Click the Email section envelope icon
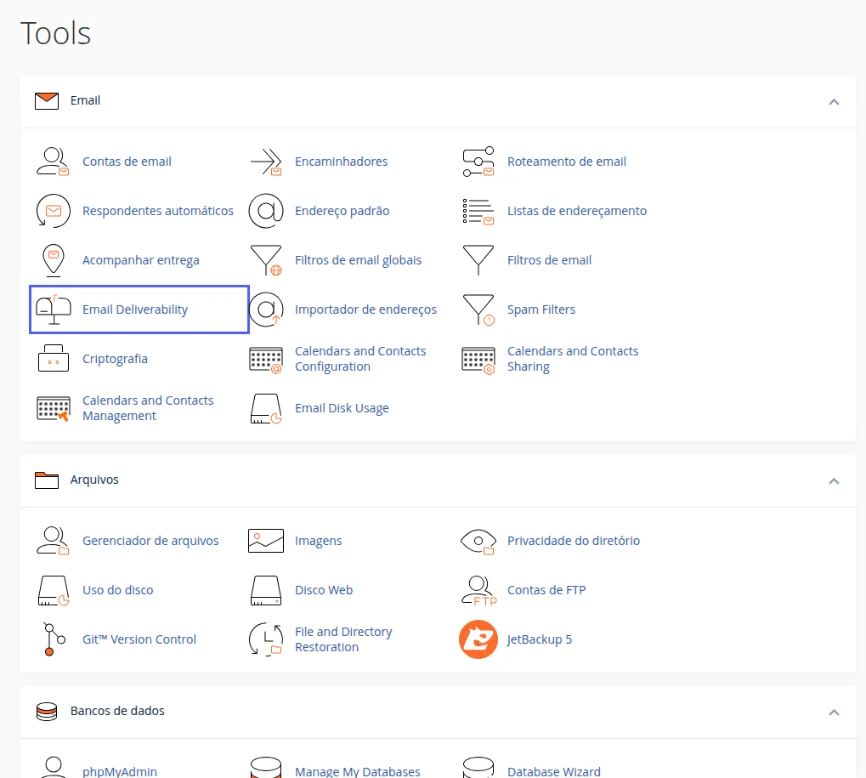This screenshot has height=778, width=866. (46, 101)
